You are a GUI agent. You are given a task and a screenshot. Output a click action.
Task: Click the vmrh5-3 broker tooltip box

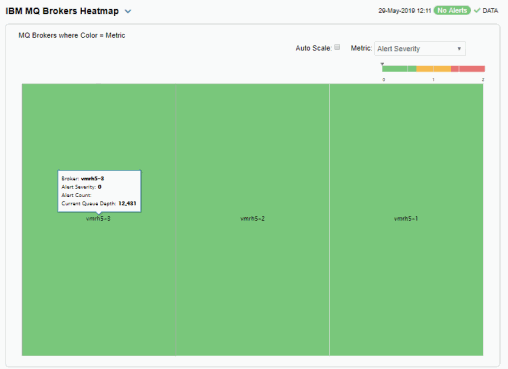[x=99, y=191]
